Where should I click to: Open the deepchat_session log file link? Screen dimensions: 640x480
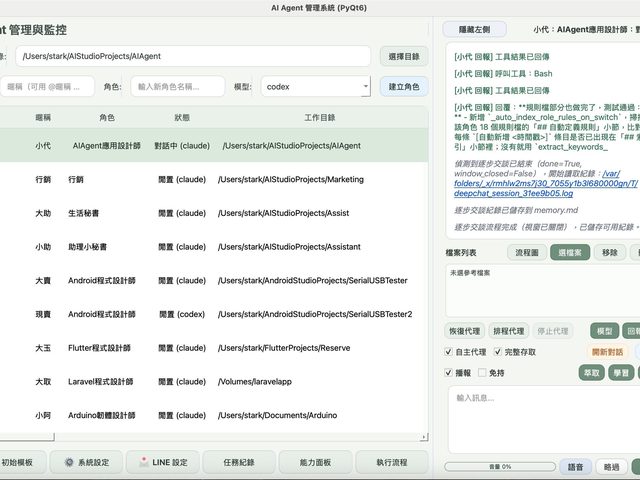tap(545, 183)
